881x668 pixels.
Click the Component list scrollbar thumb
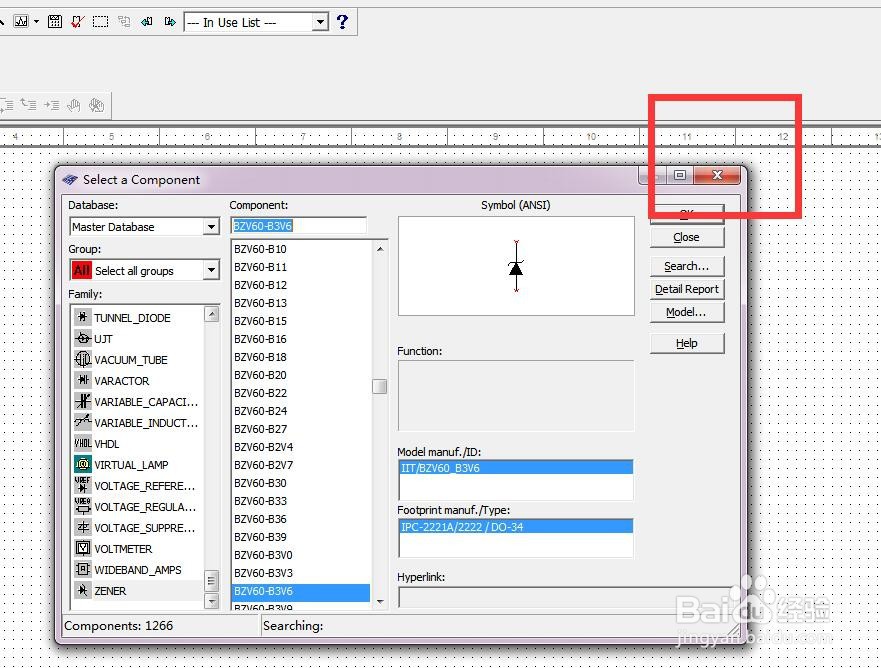click(380, 387)
